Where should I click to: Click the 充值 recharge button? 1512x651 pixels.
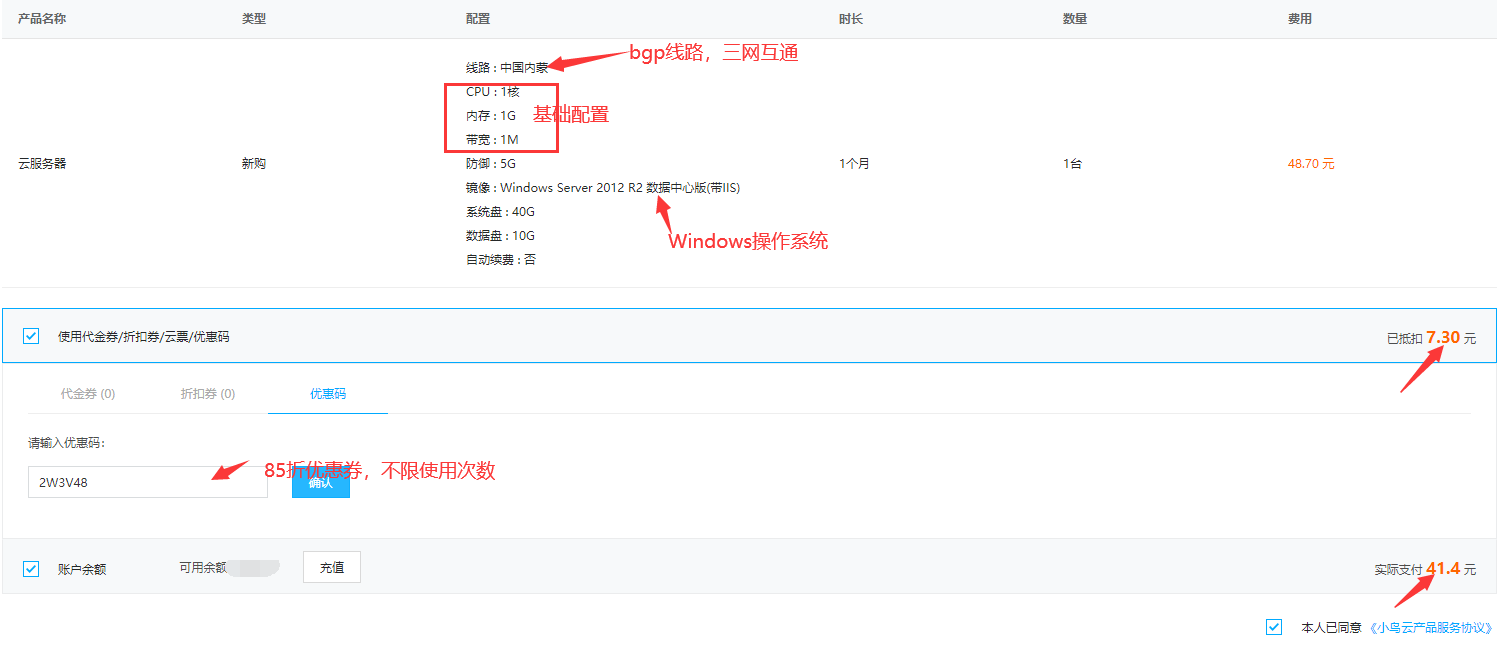click(331, 567)
